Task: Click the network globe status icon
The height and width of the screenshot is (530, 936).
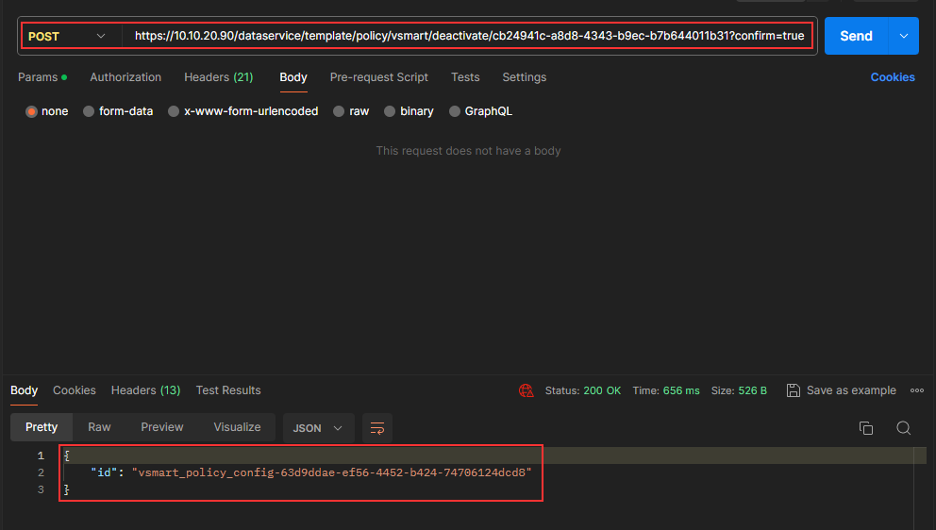Action: [x=526, y=390]
